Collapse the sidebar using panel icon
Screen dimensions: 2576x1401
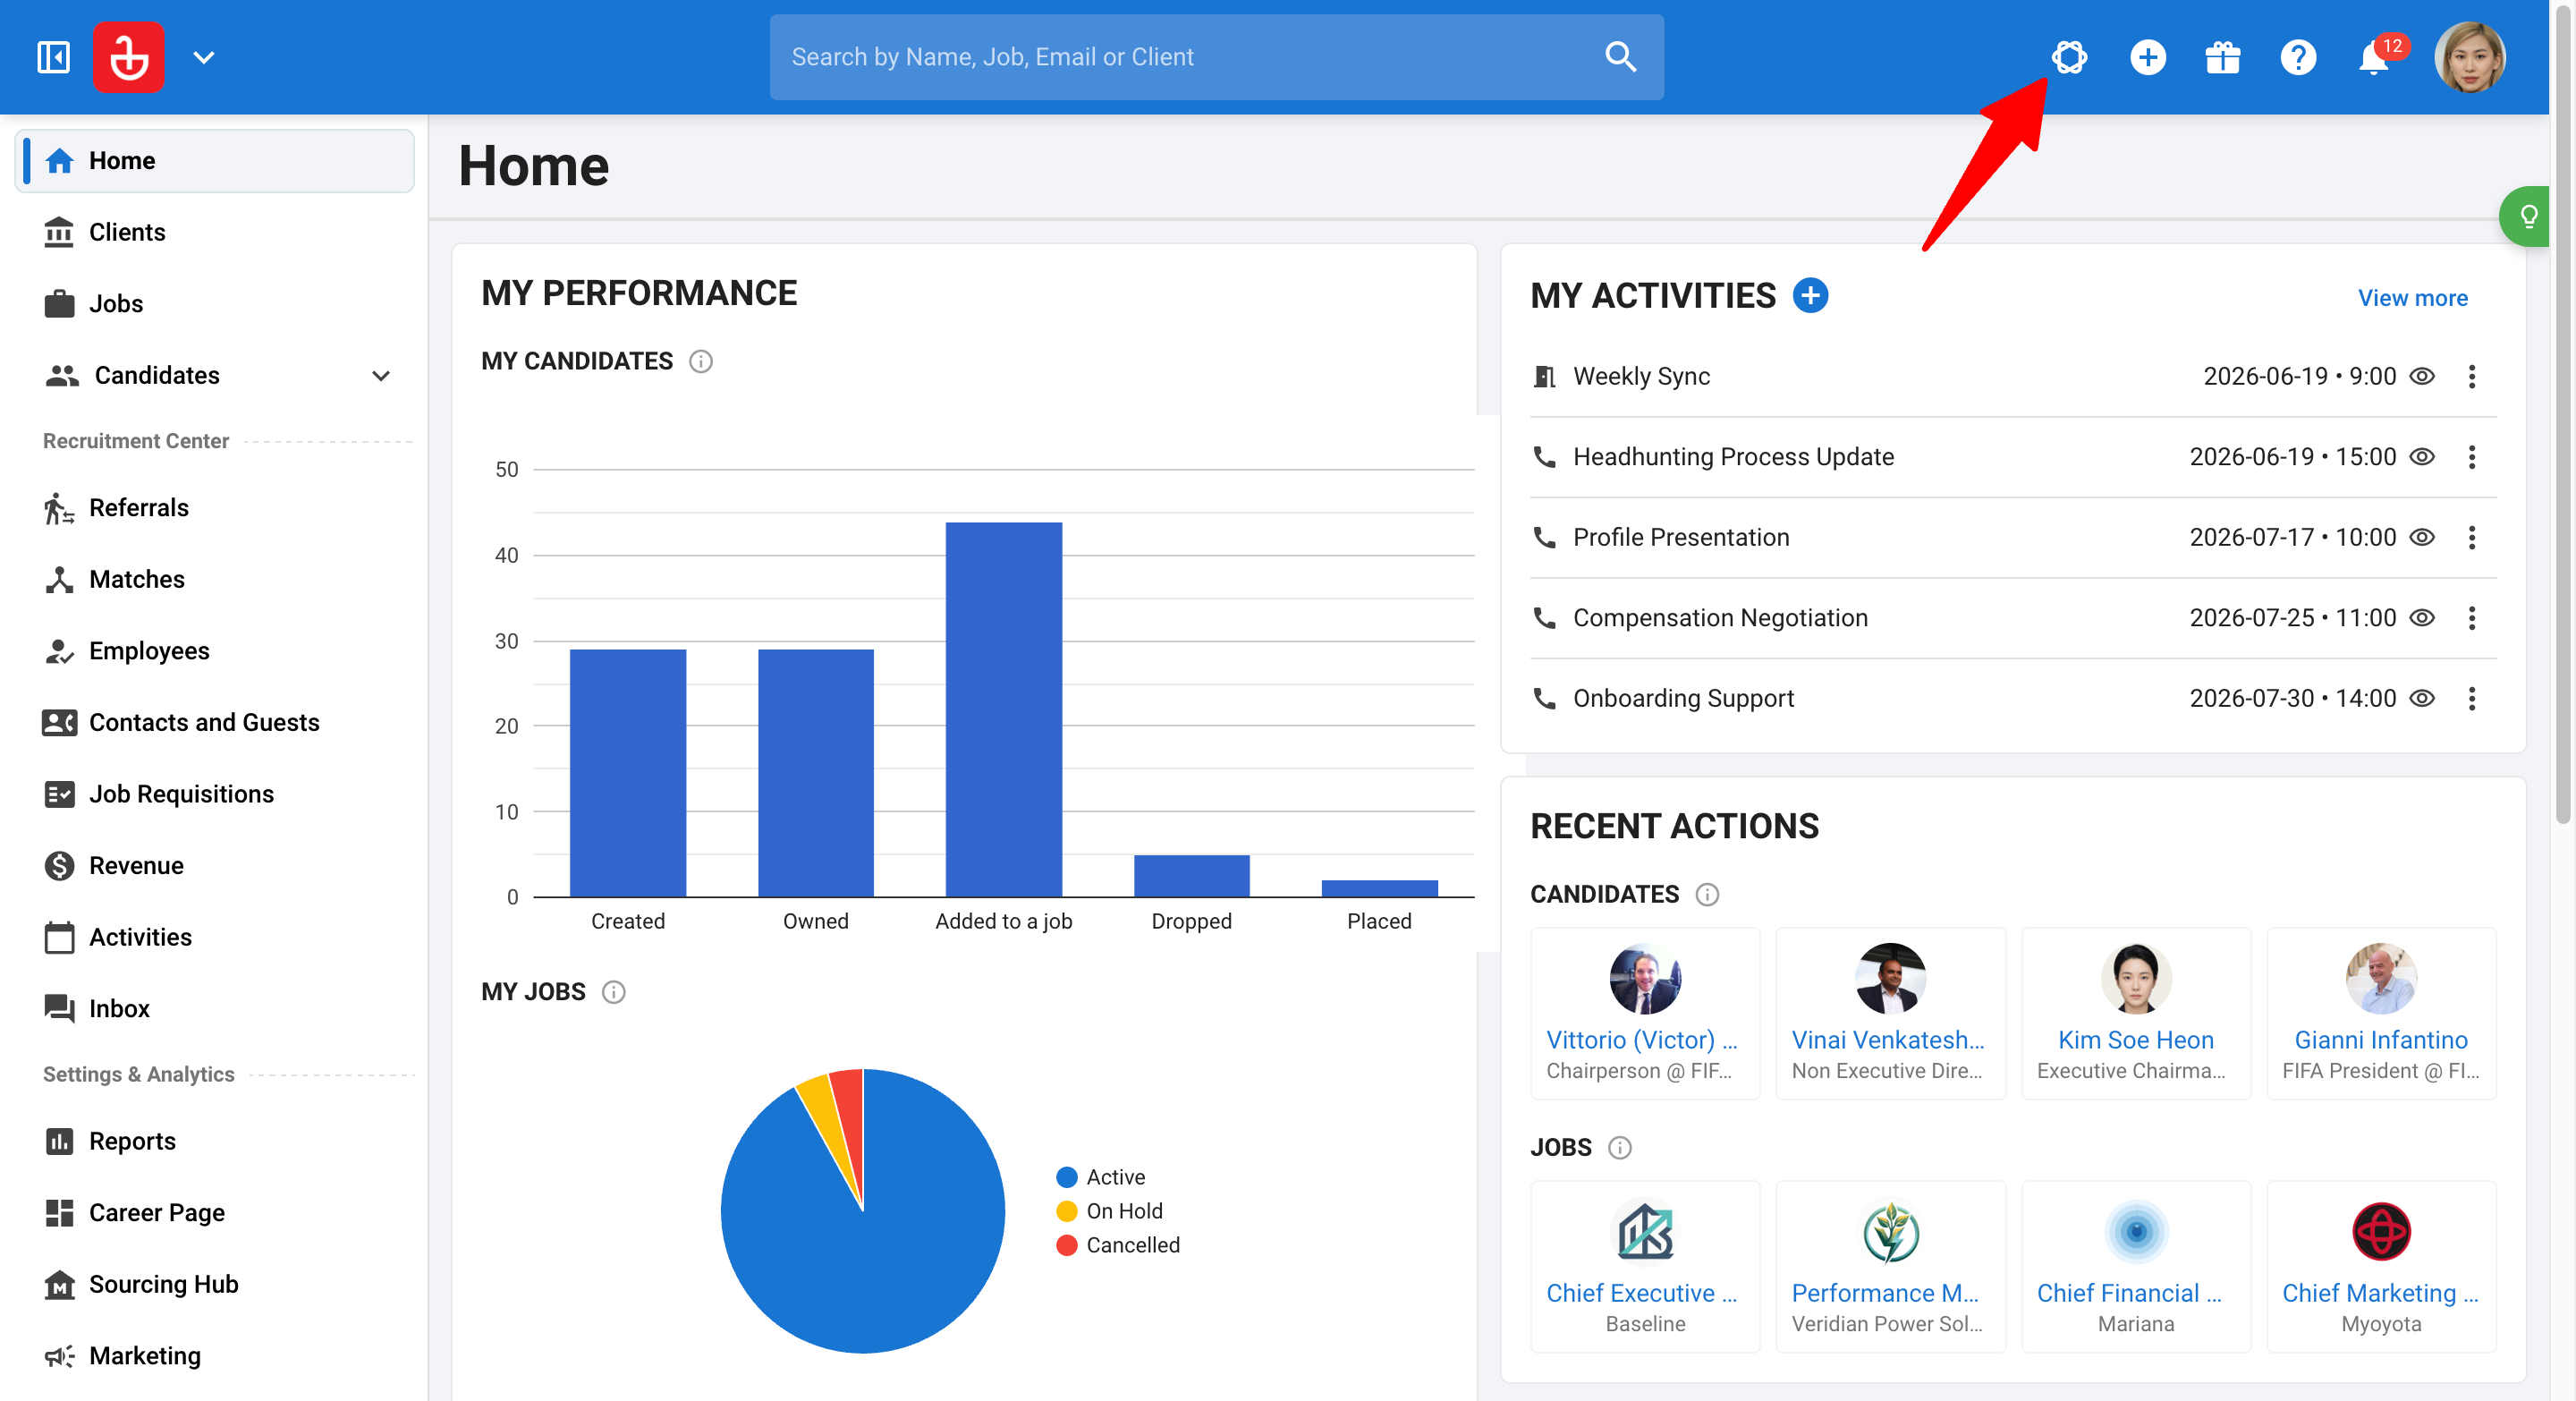(x=53, y=57)
